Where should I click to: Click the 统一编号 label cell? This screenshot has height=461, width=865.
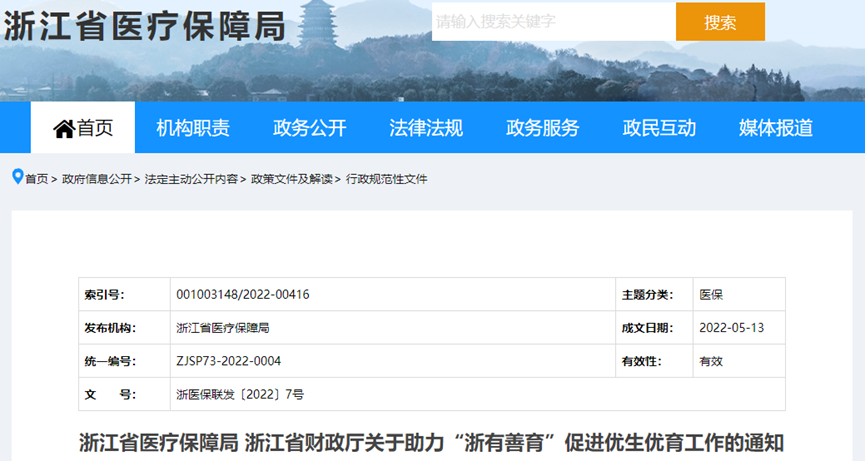click(x=125, y=361)
